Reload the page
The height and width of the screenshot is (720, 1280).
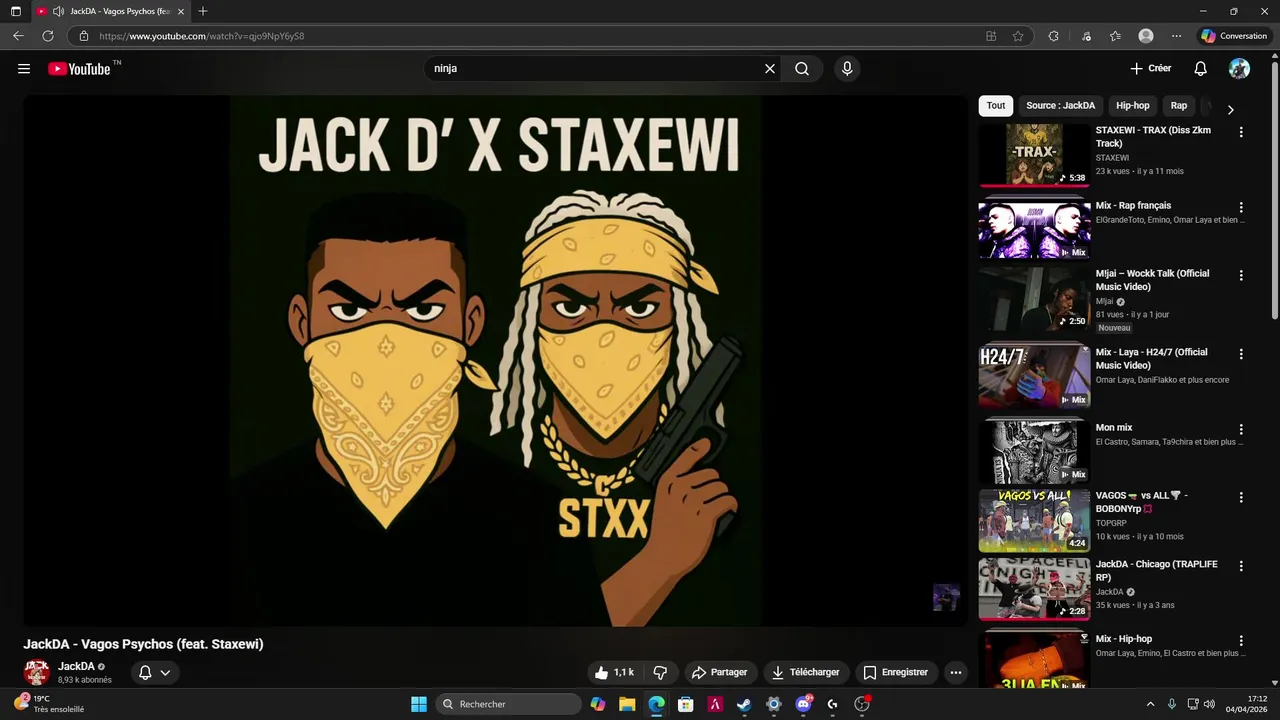click(x=47, y=36)
